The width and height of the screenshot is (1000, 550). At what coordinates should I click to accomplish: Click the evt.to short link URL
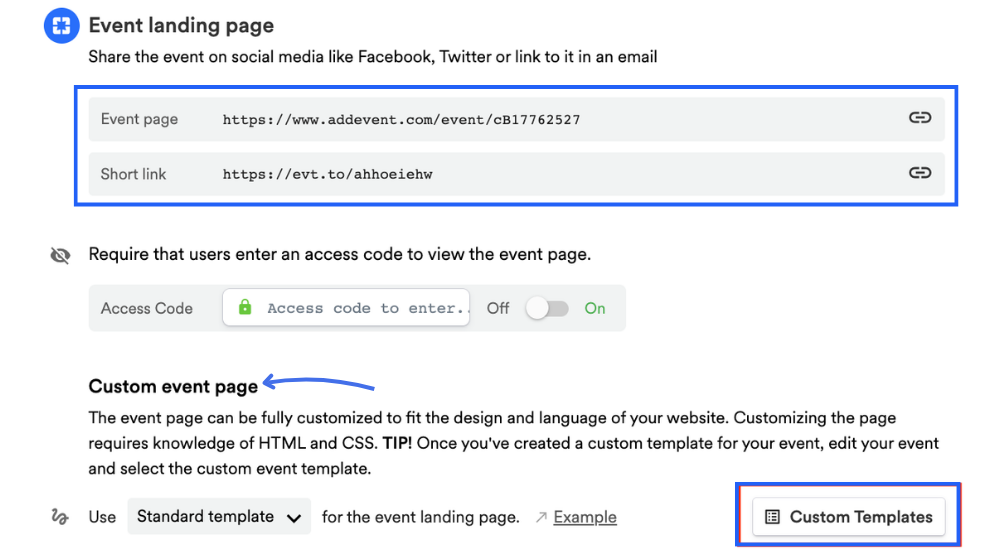(327, 174)
